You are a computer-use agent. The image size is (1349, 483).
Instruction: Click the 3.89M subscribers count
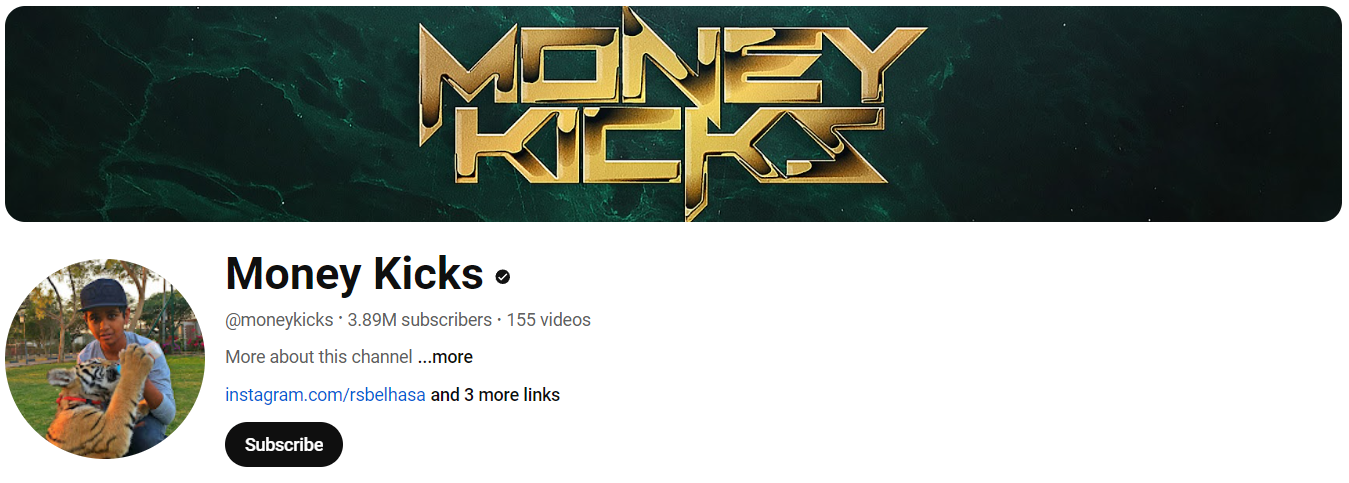coord(420,320)
